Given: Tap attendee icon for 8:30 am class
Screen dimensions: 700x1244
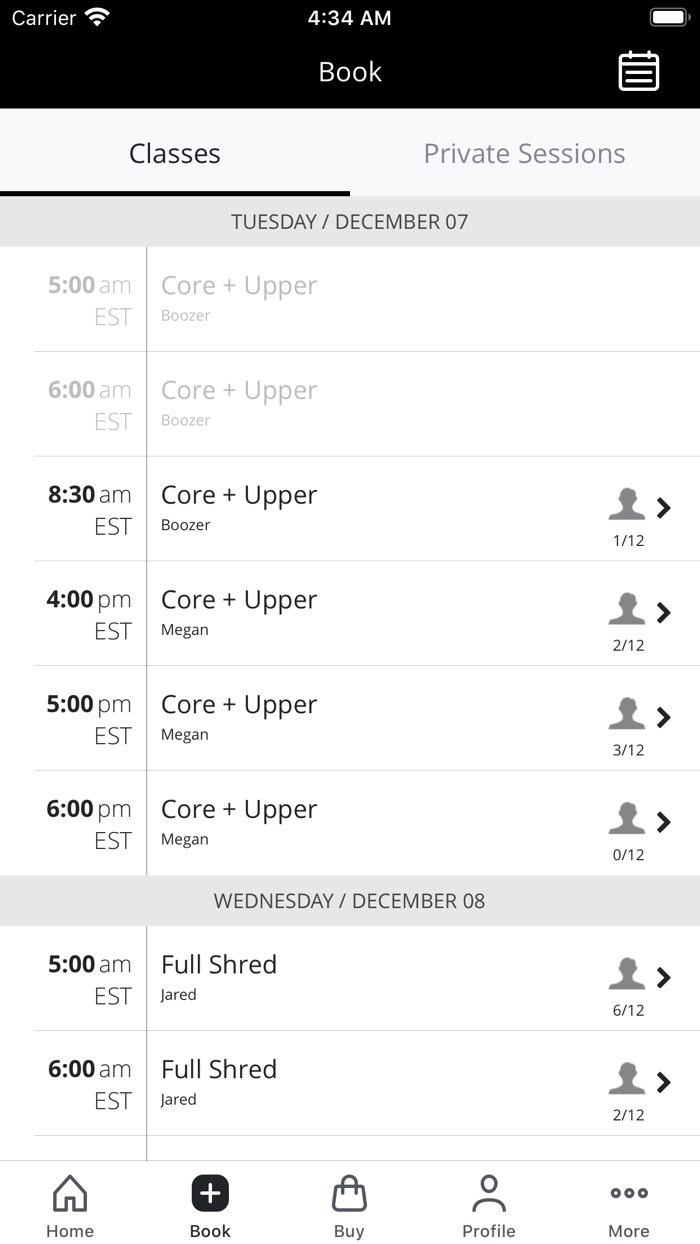Looking at the screenshot, I should 627,505.
